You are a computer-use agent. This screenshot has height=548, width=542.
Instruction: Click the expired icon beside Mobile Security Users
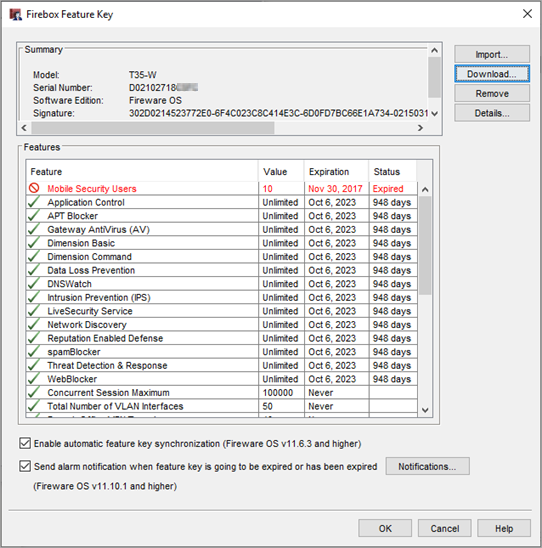coord(34,188)
